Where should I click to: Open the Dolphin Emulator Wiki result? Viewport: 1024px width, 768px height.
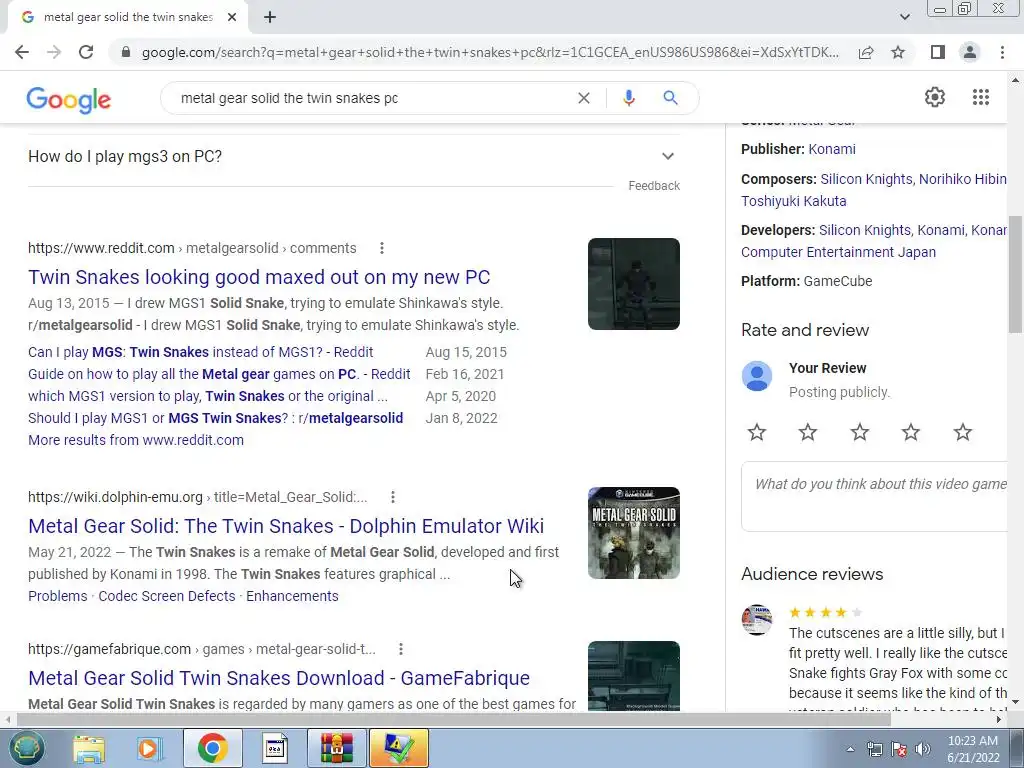[286, 526]
